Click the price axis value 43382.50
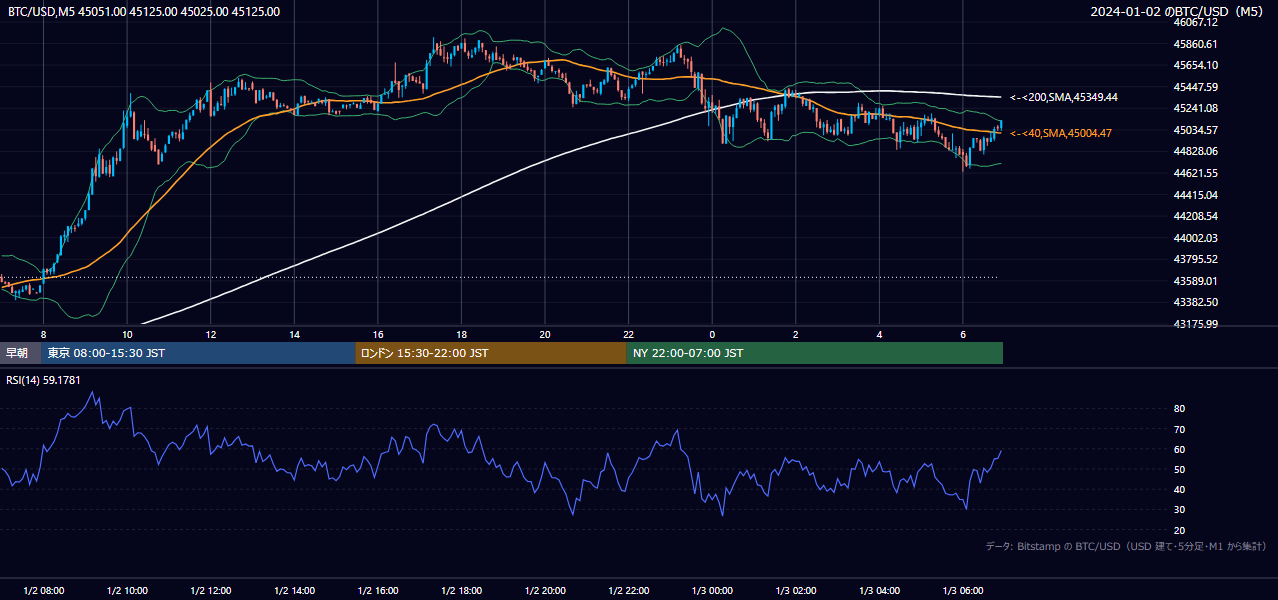 click(x=1196, y=302)
